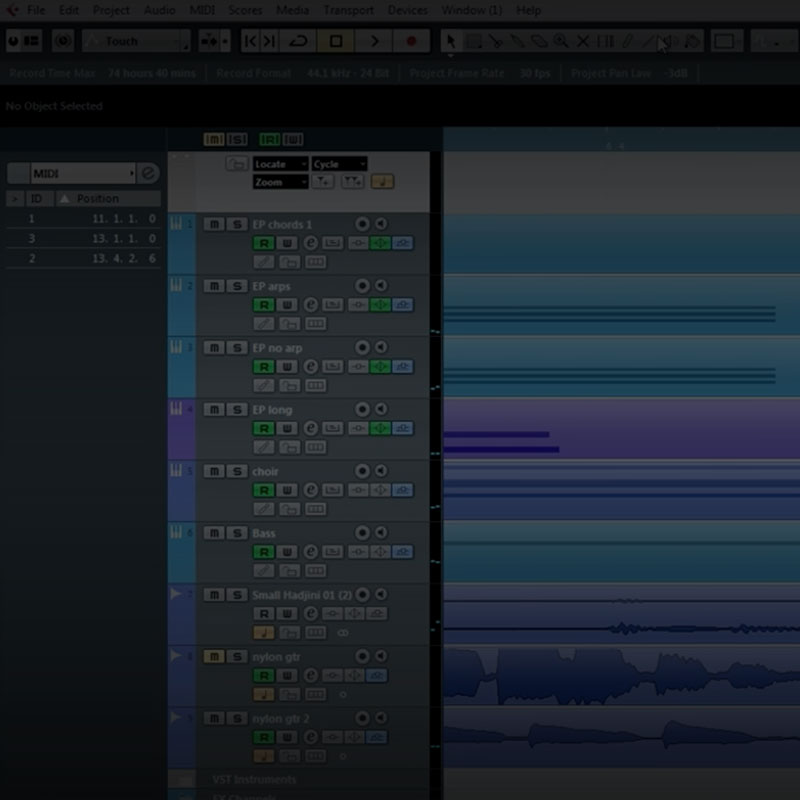Screen dimensions: 800x800
Task: Open Edit Channel Settings for choir
Action: (x=310, y=490)
